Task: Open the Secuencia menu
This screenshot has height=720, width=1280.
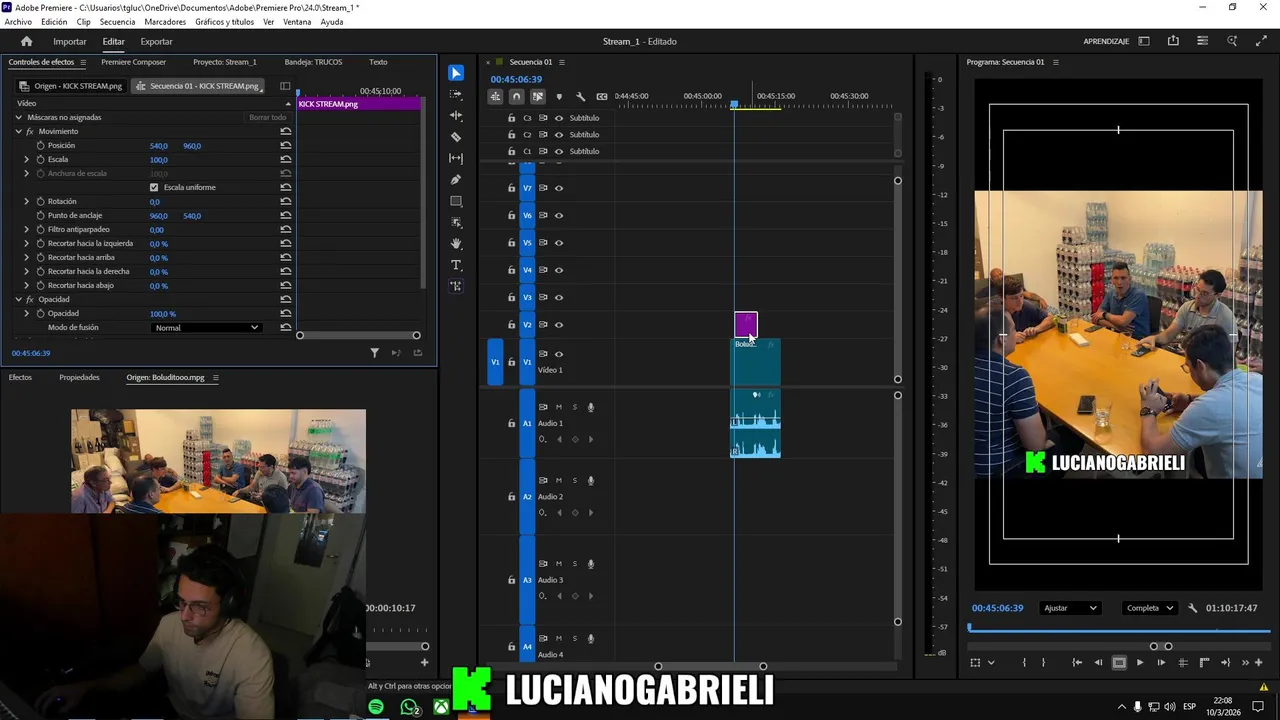Action: 117,22
